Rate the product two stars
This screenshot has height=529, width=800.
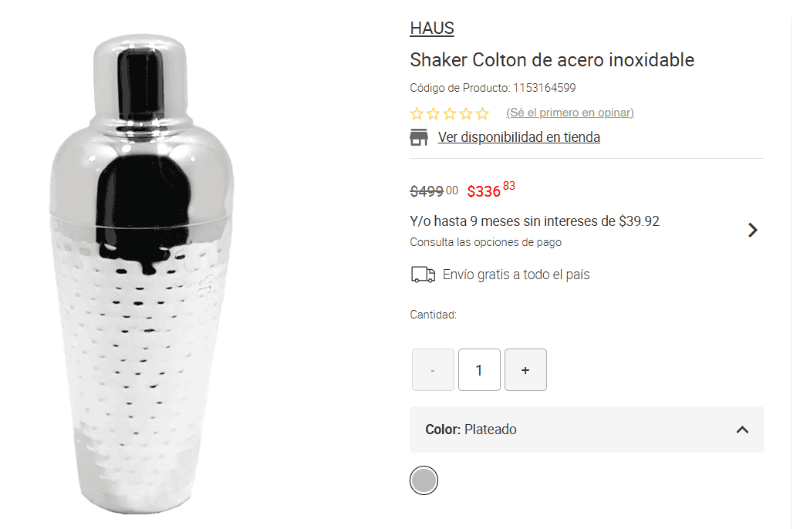coord(433,113)
